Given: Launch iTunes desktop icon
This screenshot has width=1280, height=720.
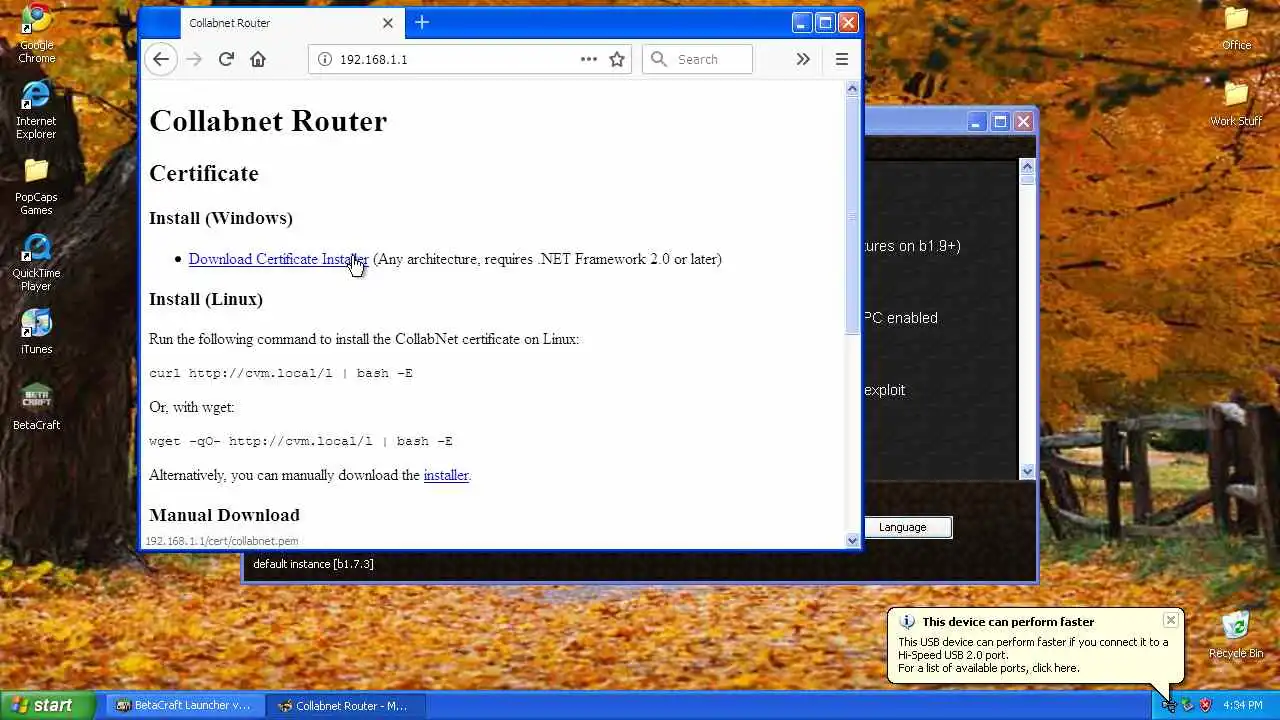Looking at the screenshot, I should pyautogui.click(x=36, y=332).
